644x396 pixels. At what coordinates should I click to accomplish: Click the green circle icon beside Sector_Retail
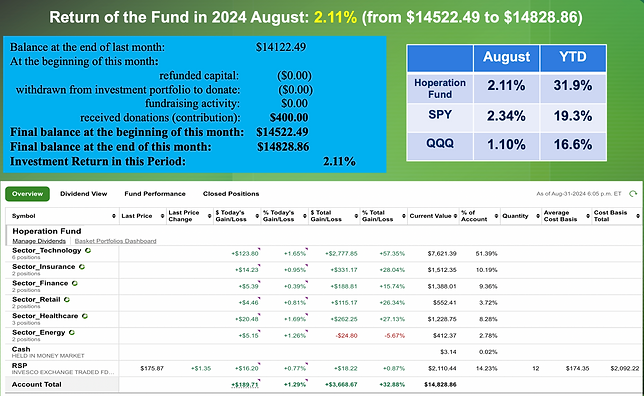click(67, 299)
